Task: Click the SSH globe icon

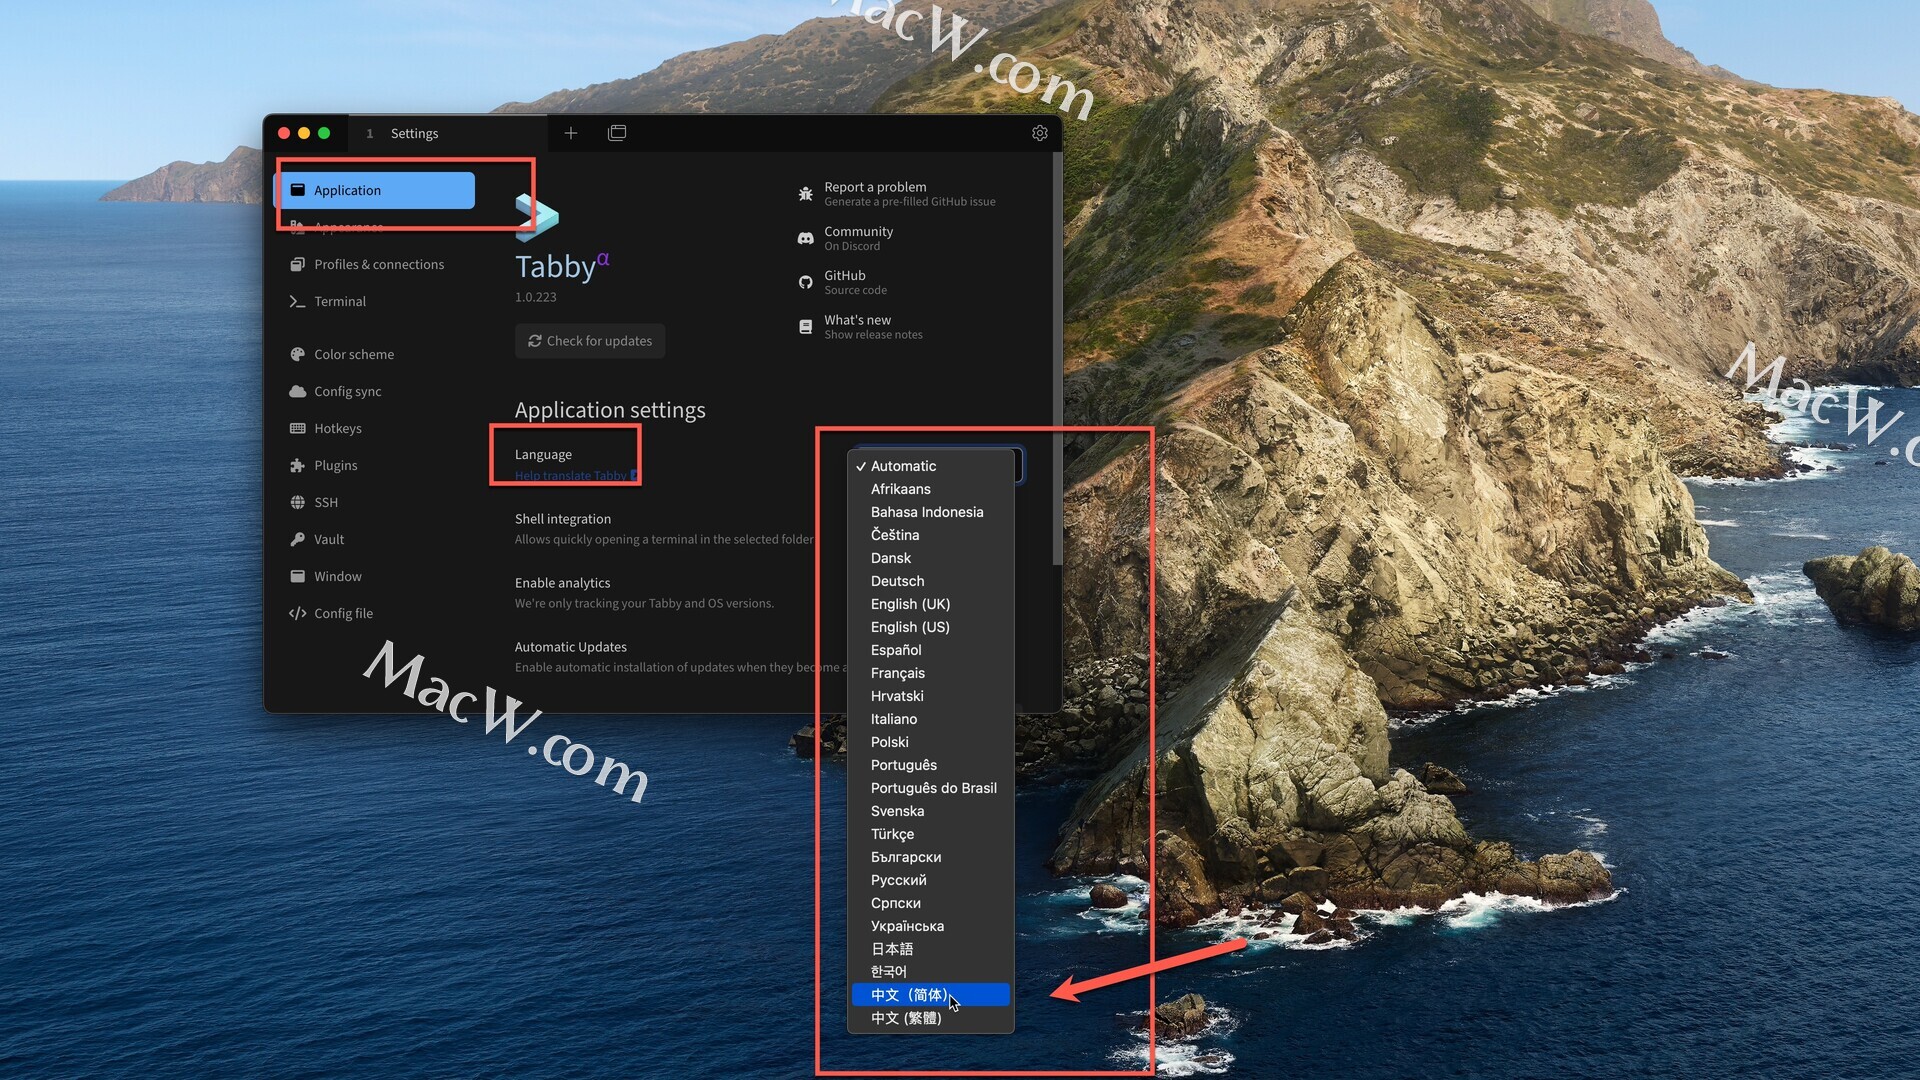Action: point(297,502)
